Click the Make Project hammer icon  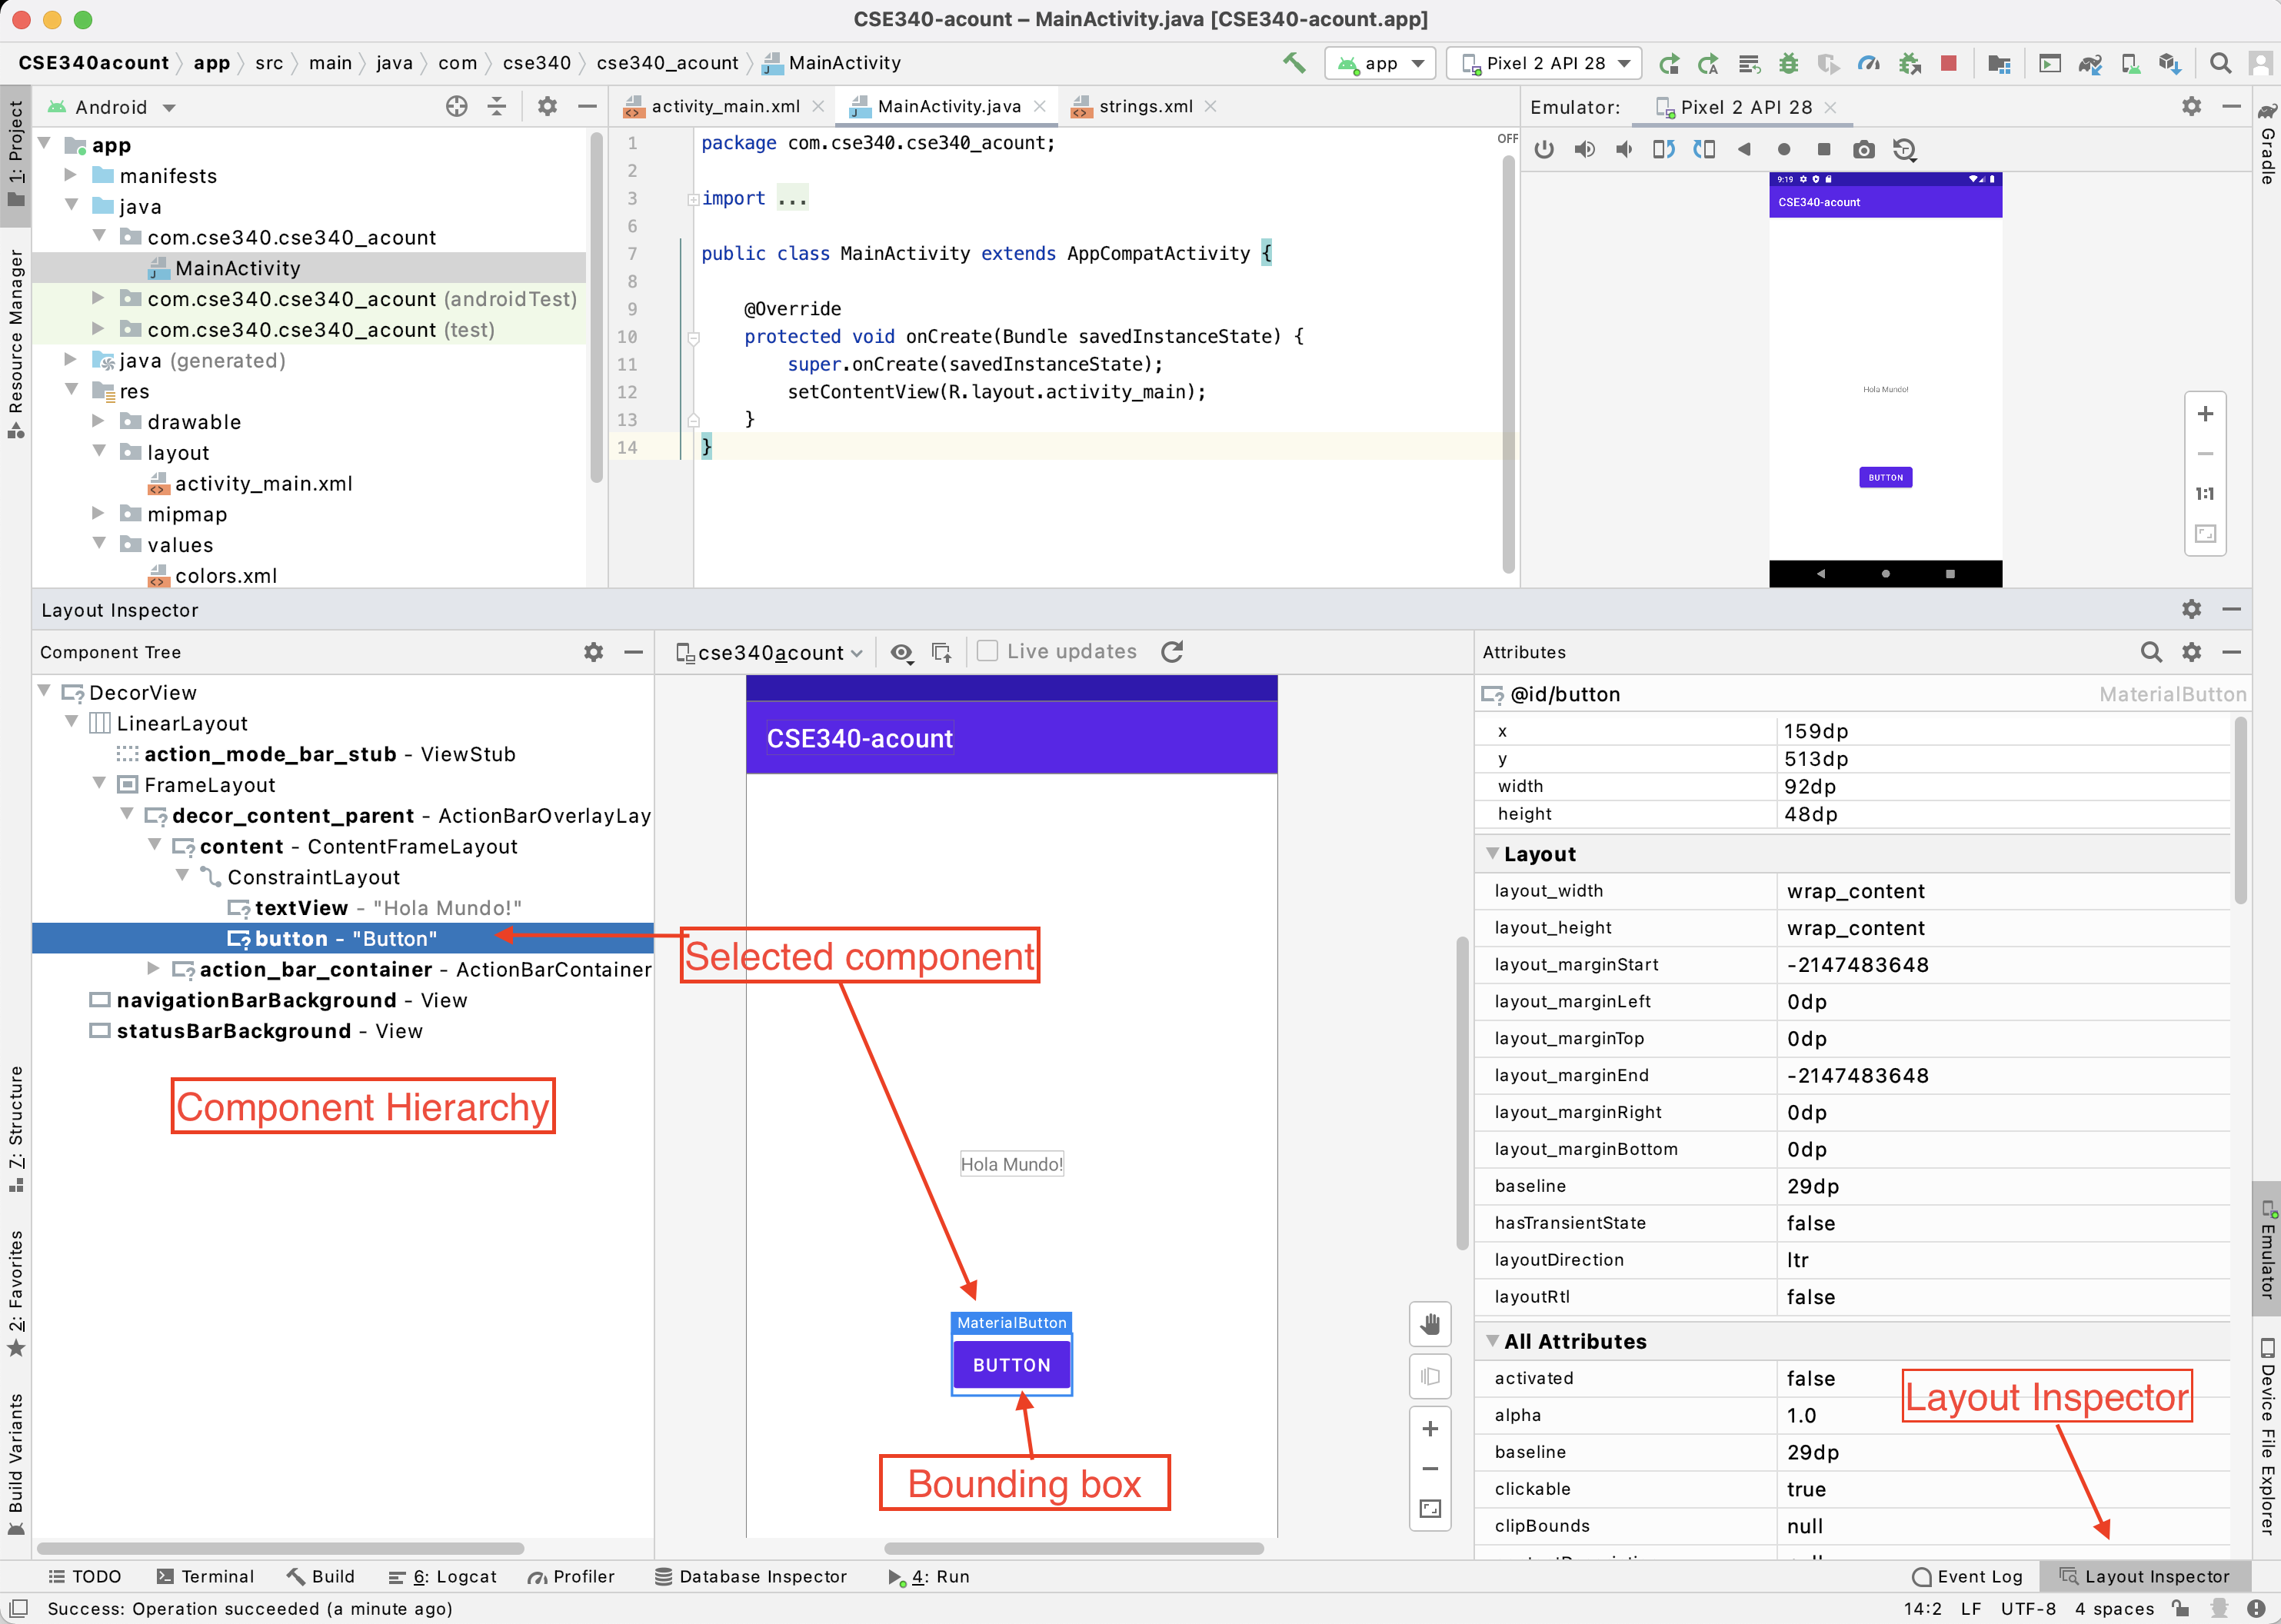1294,63
